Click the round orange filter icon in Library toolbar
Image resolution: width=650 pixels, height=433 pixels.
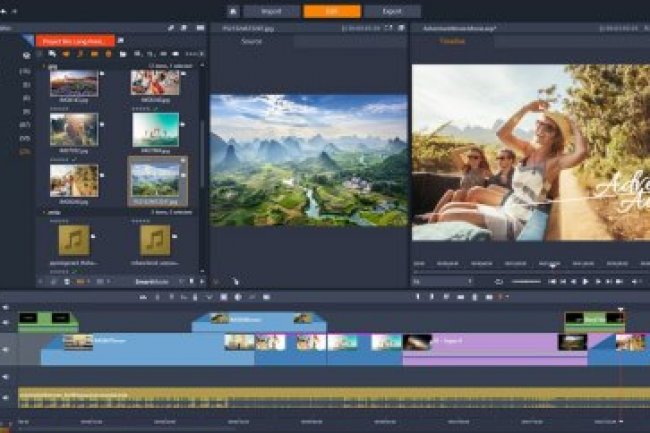[108, 54]
